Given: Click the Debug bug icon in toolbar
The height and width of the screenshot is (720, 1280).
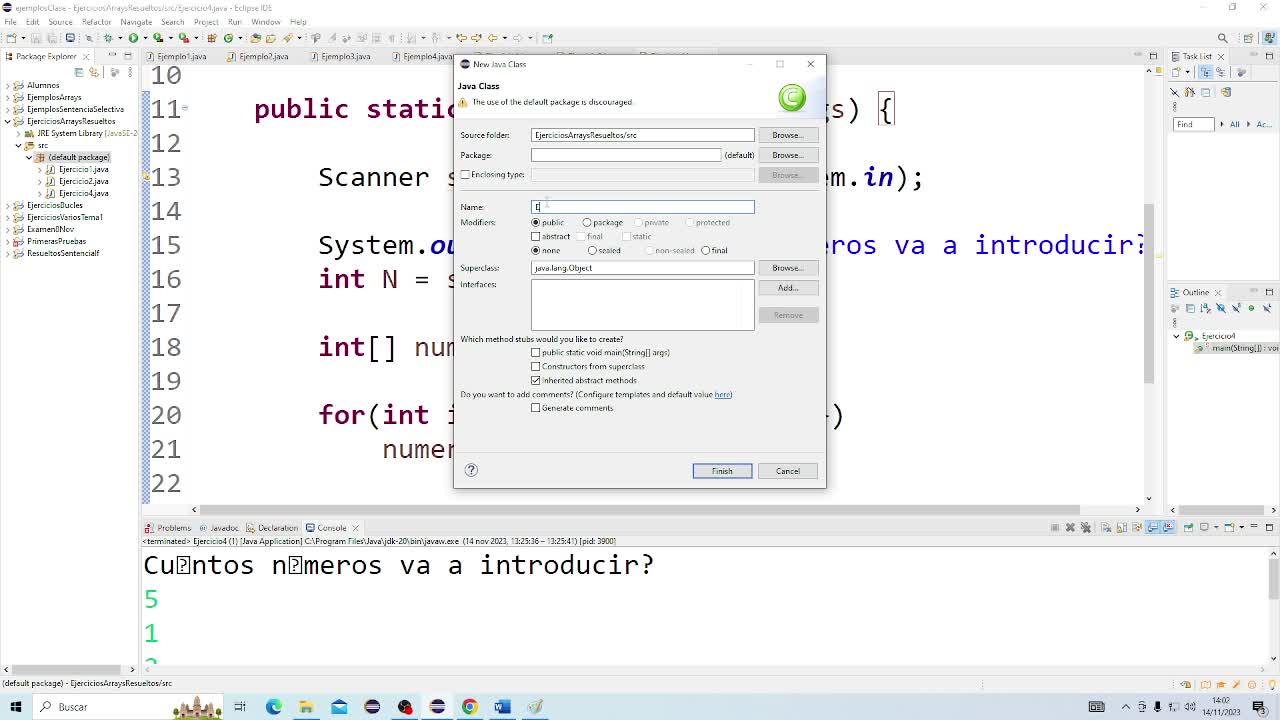Looking at the screenshot, I should [107, 38].
